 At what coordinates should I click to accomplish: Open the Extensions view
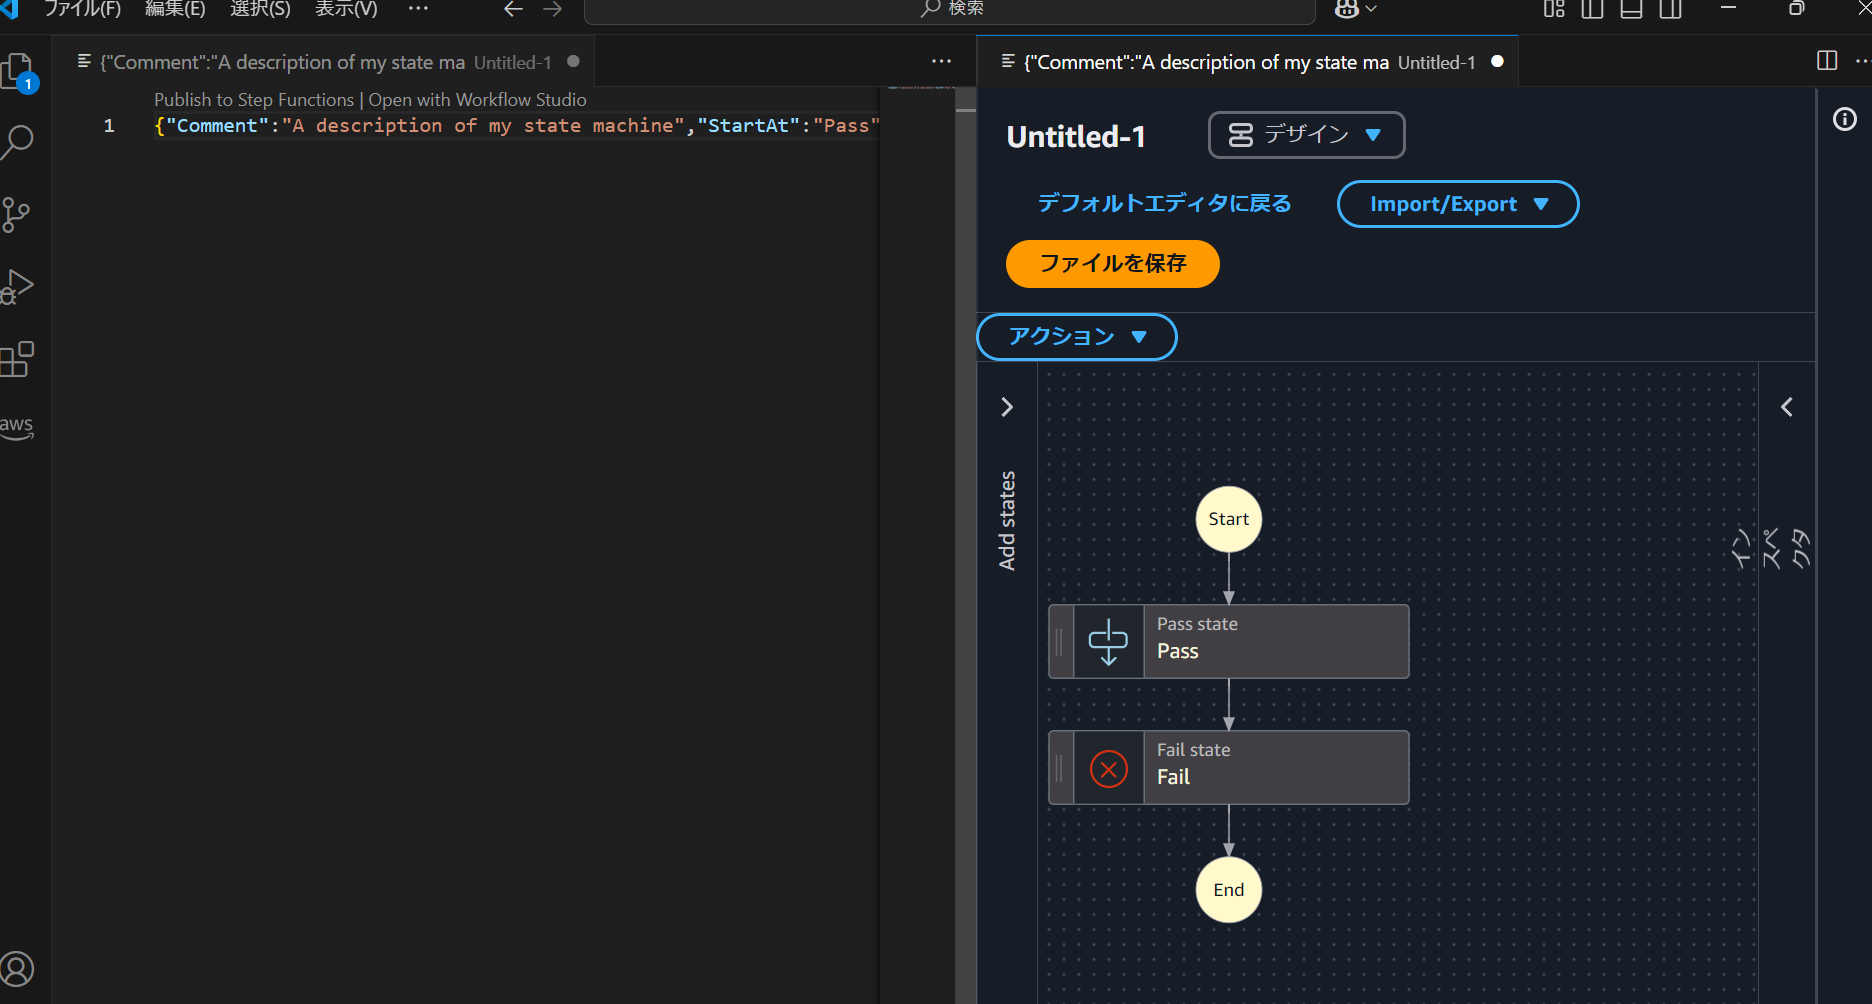[x=17, y=359]
